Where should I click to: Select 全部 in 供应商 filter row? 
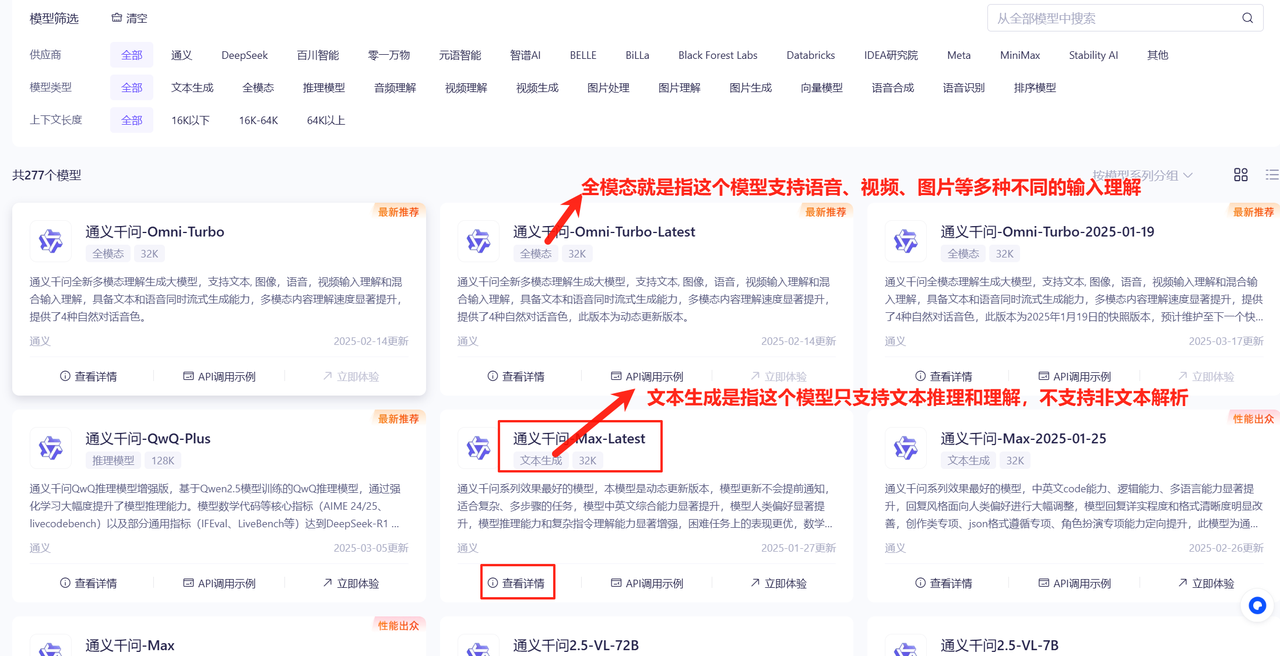132,55
